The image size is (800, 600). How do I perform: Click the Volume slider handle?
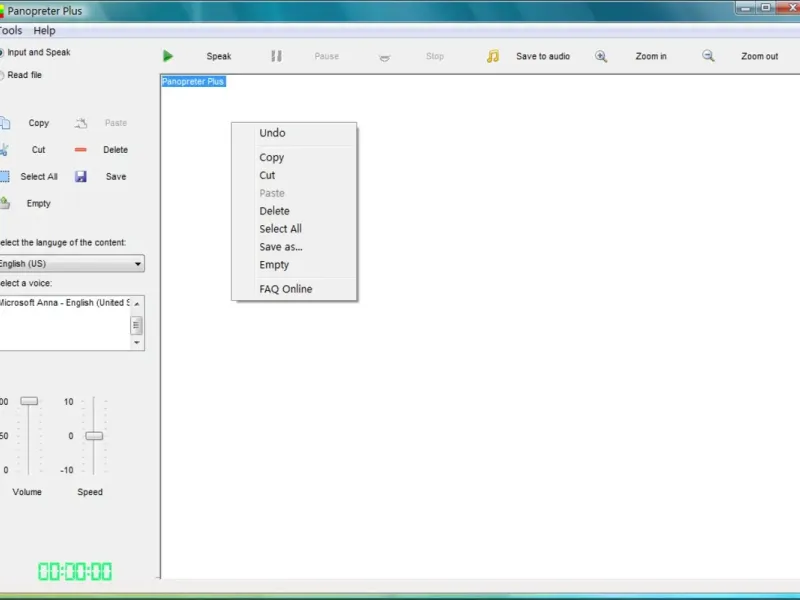point(29,401)
